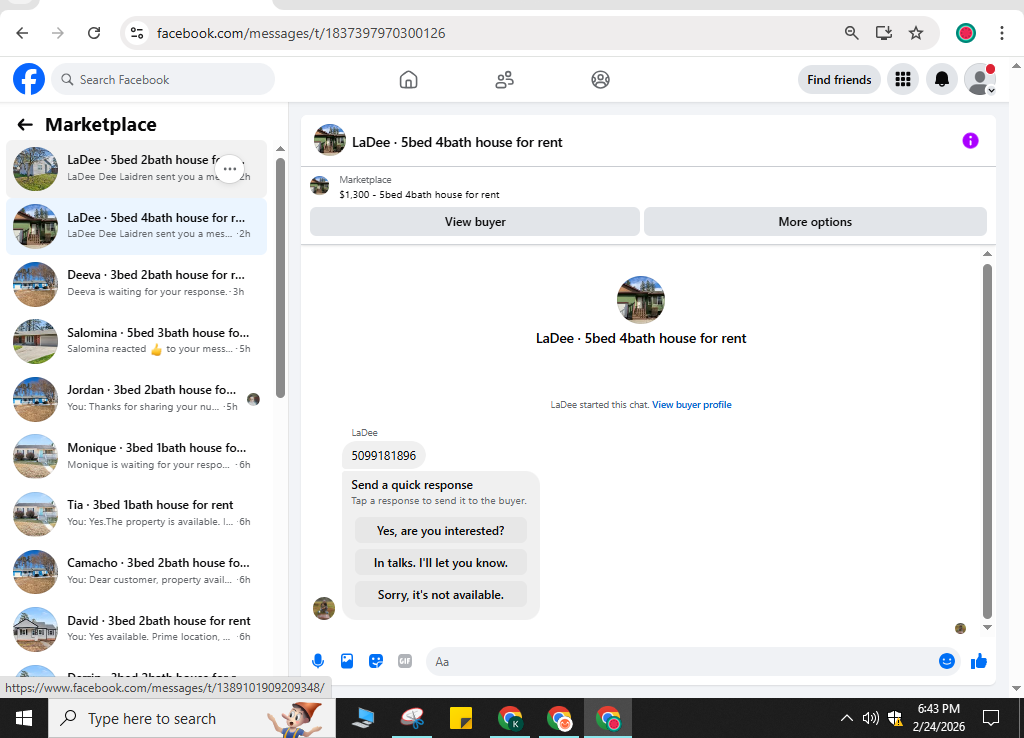The height and width of the screenshot is (738, 1024).
Task: Open the emoji picker in message box
Action: coord(946,661)
